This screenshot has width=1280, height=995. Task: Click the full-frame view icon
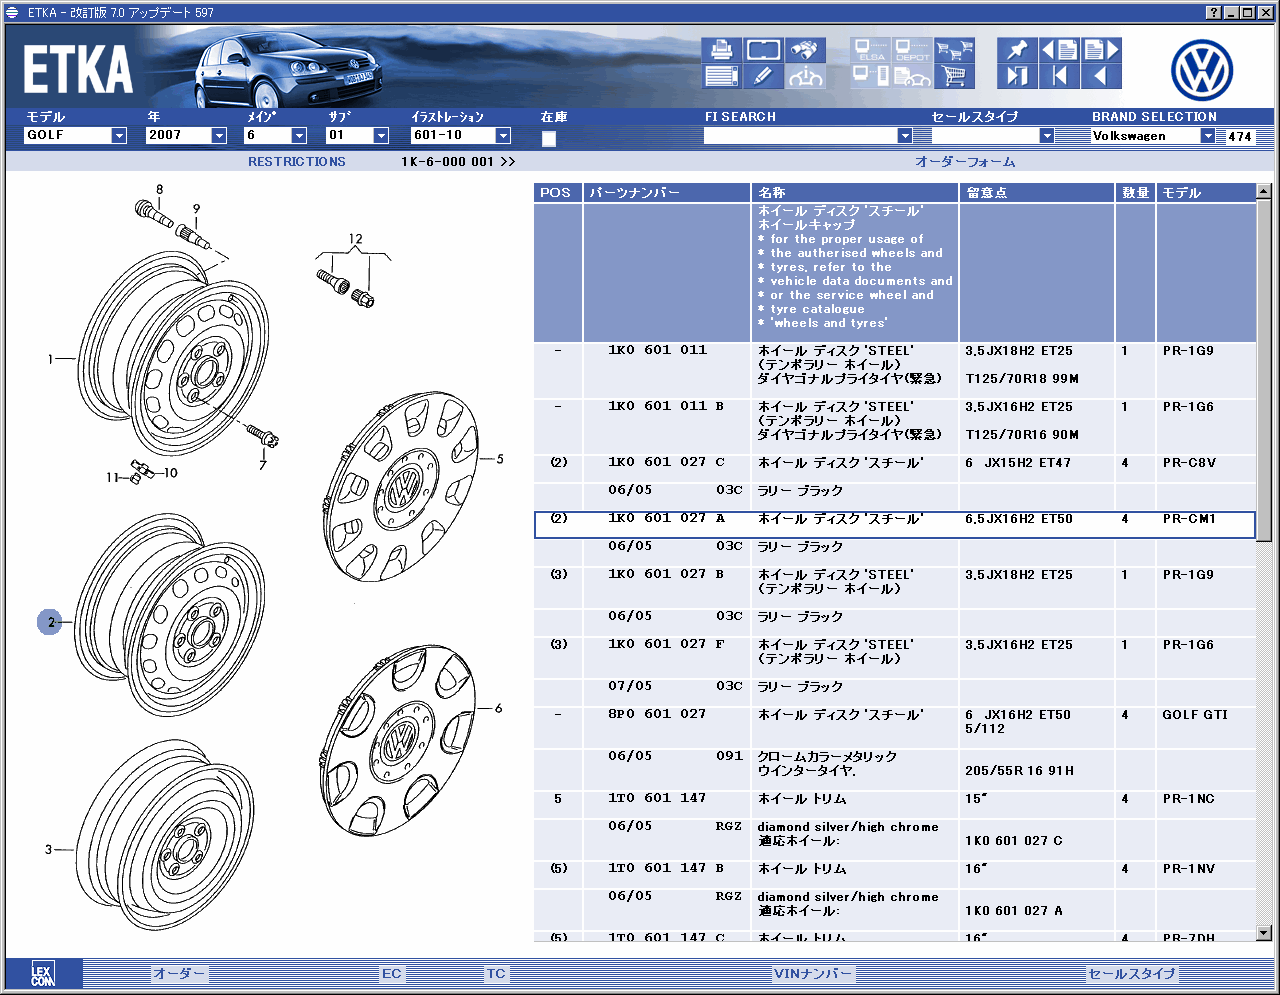(x=763, y=50)
